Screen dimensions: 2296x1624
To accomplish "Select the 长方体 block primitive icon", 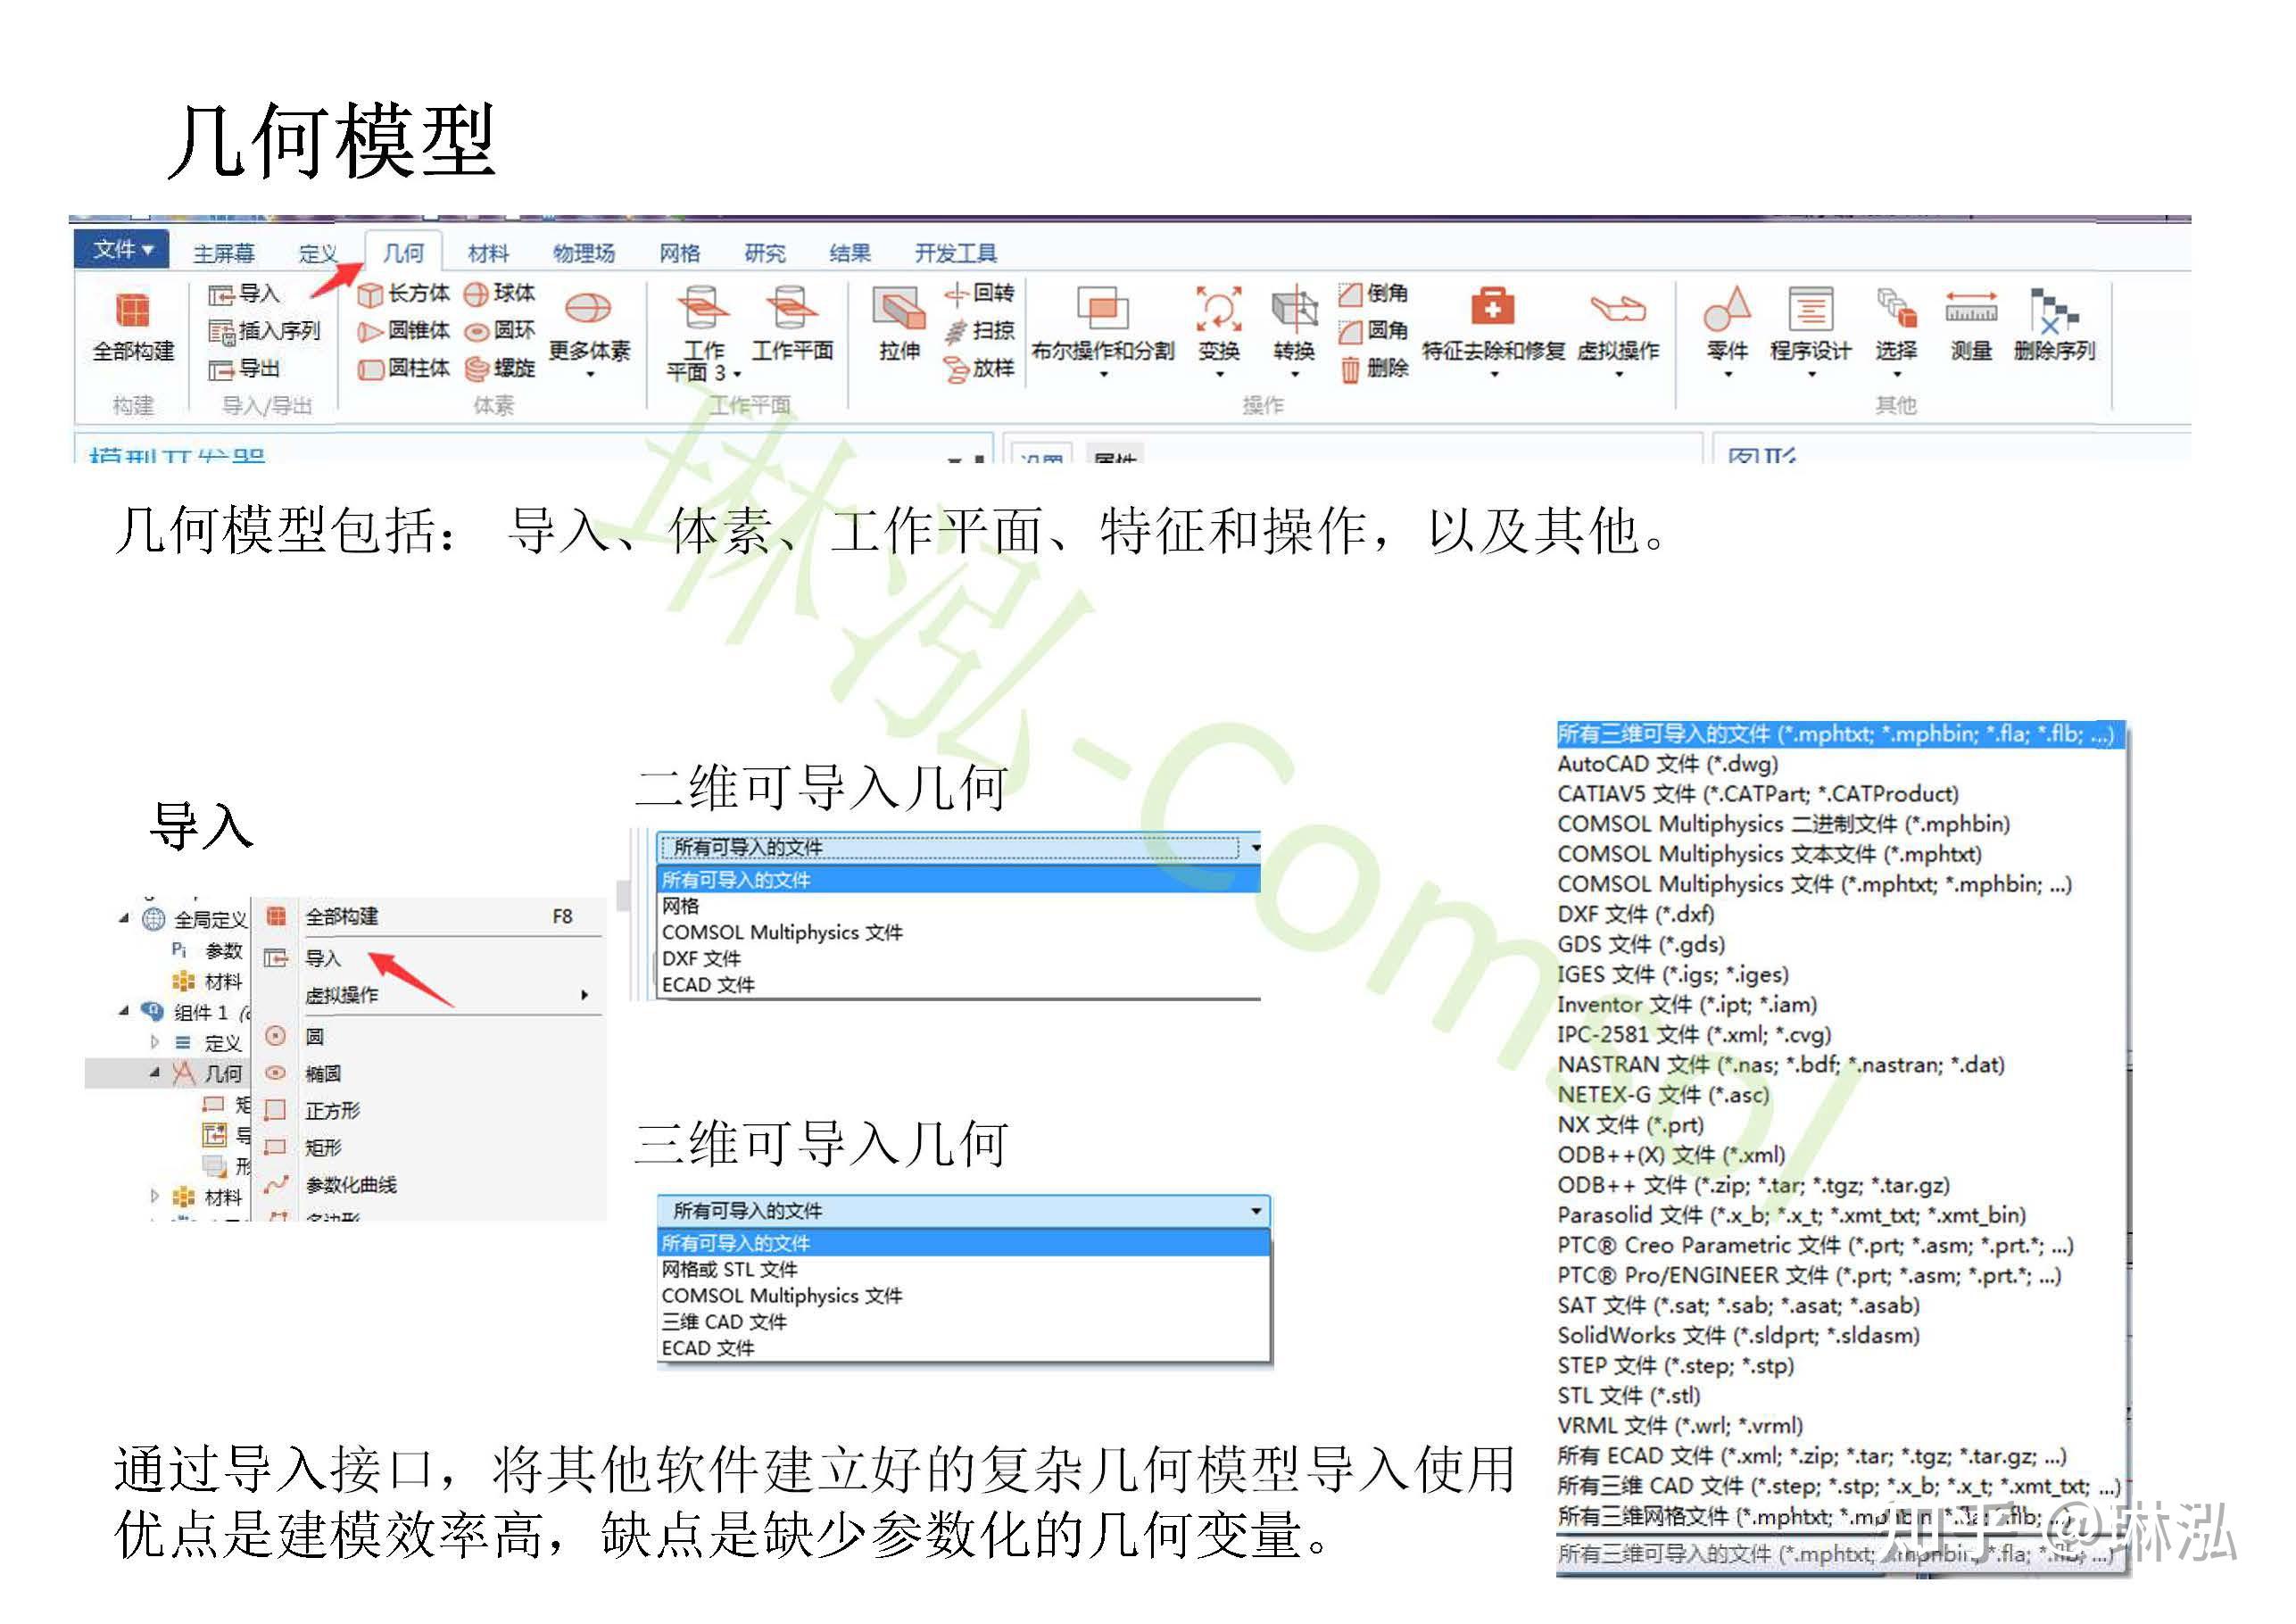I will 370,294.
